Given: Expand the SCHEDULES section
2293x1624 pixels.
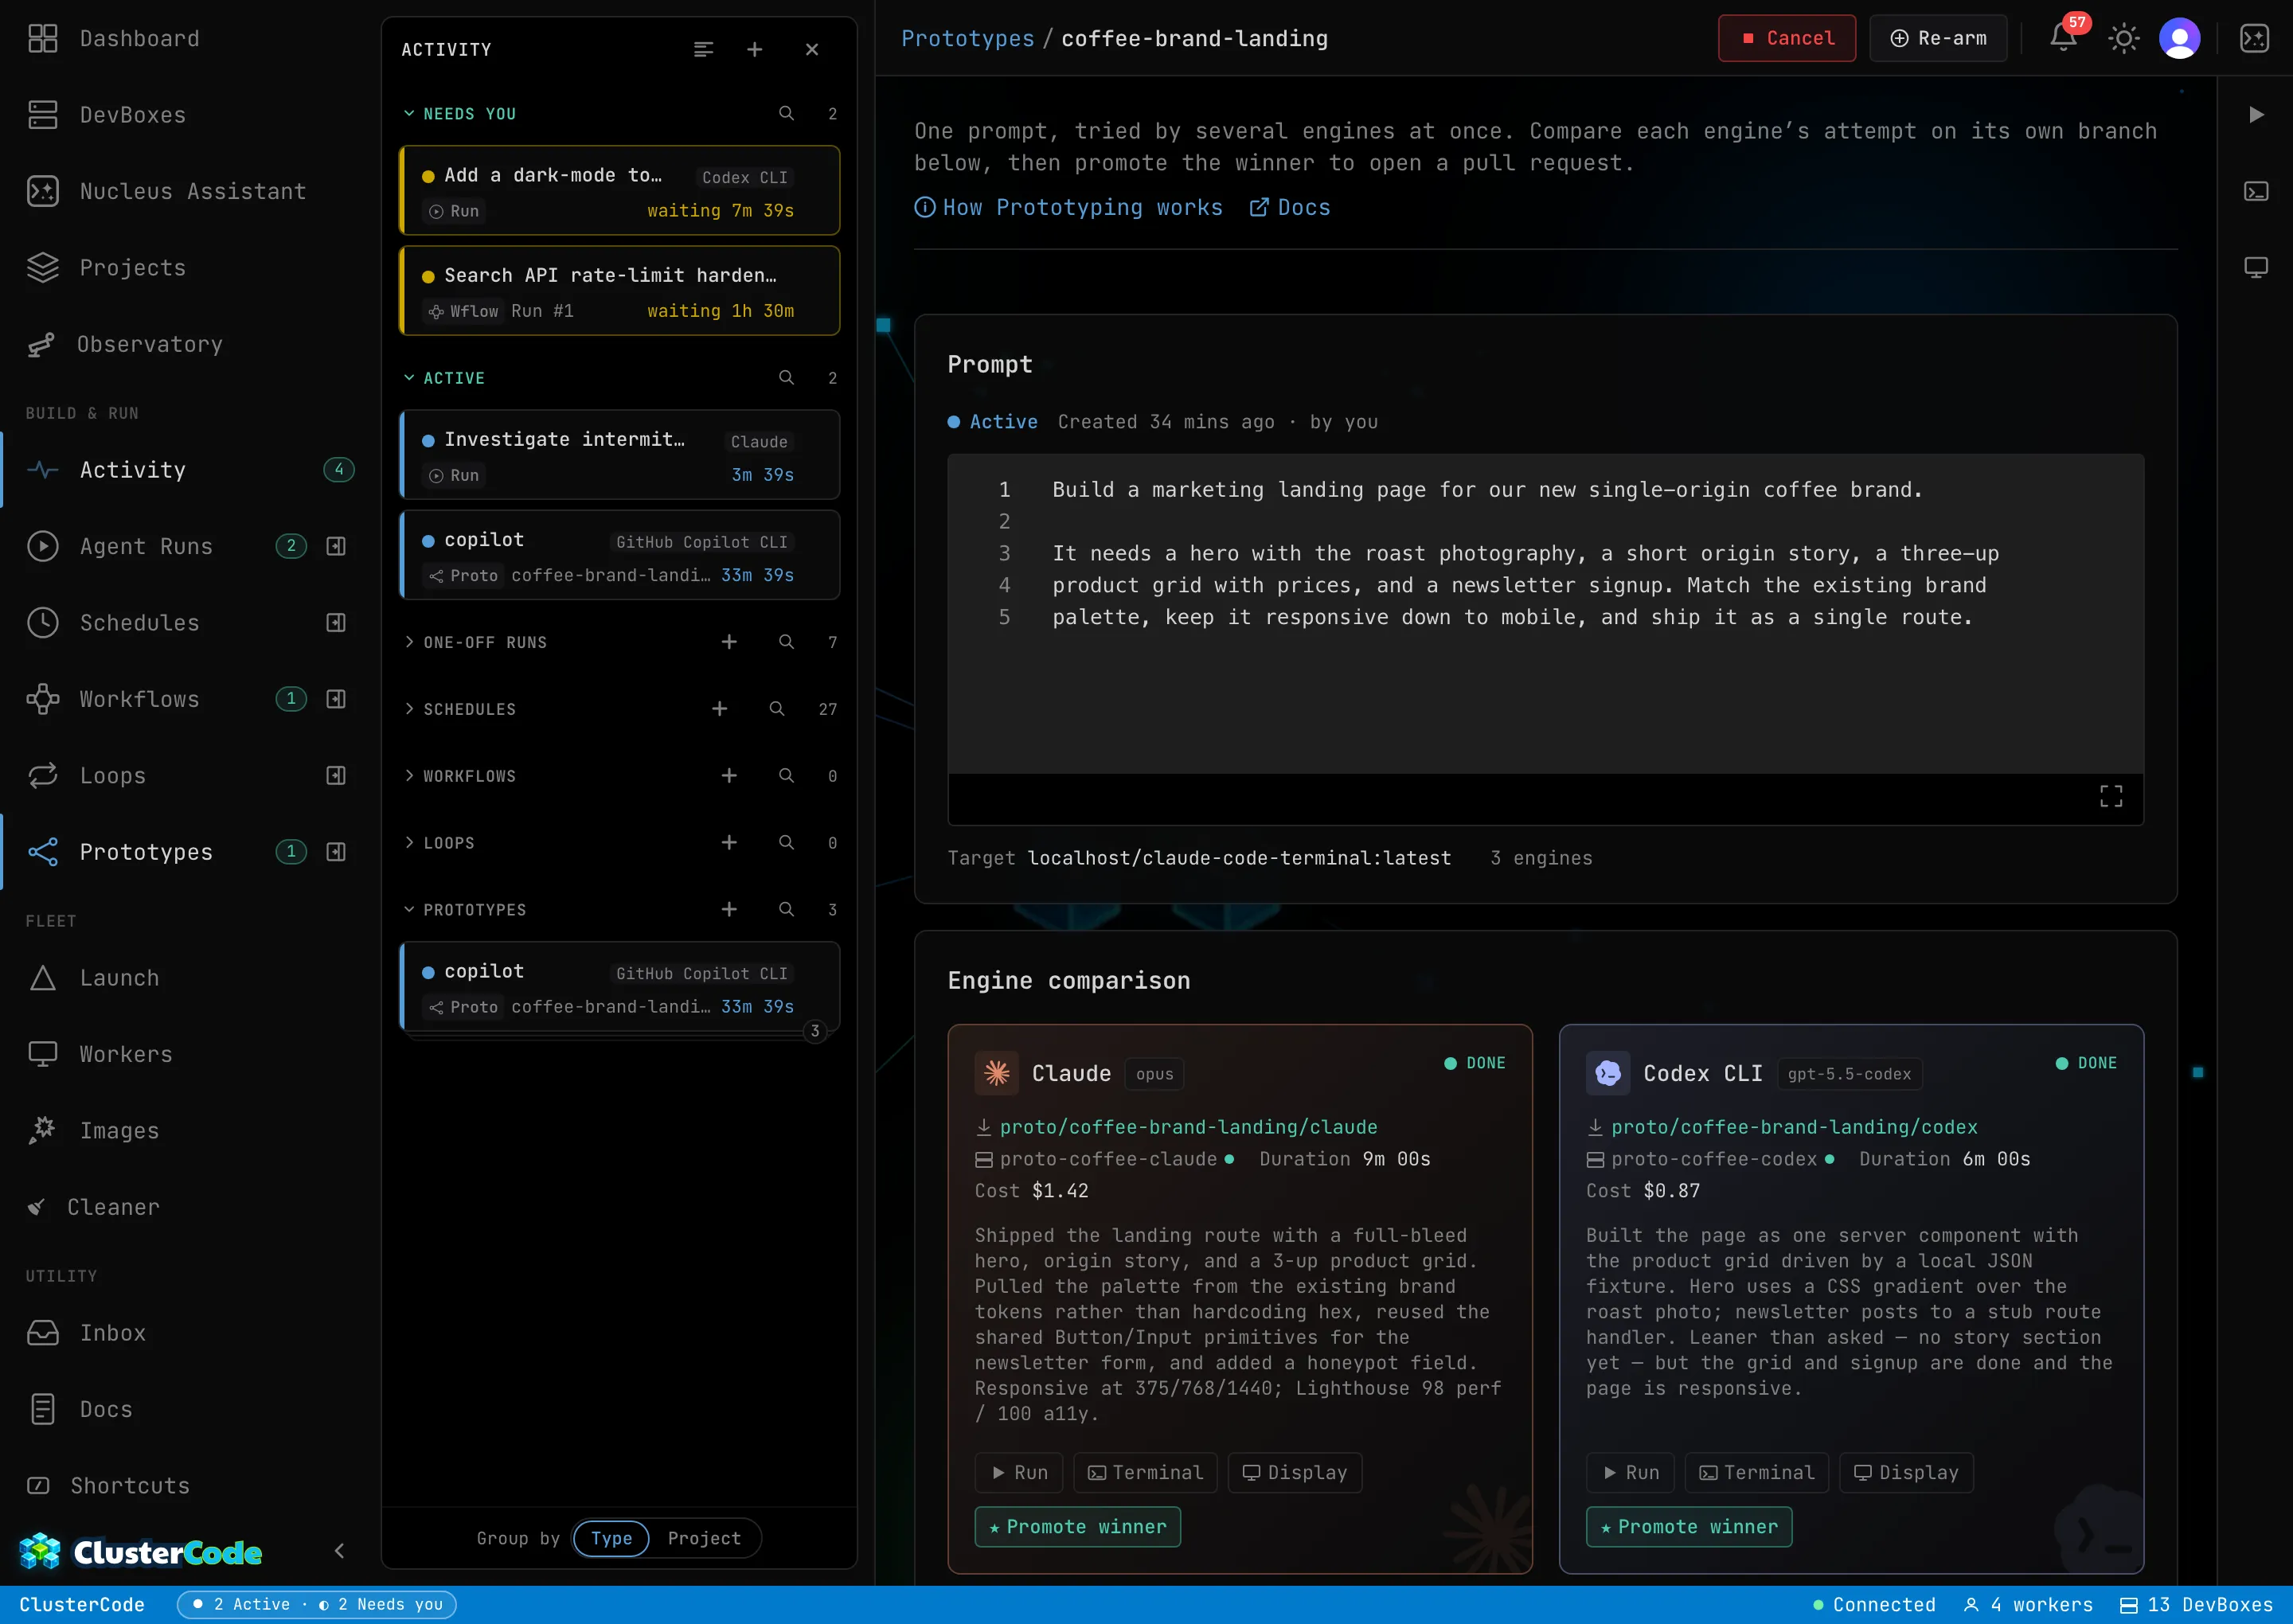Looking at the screenshot, I should point(459,709).
